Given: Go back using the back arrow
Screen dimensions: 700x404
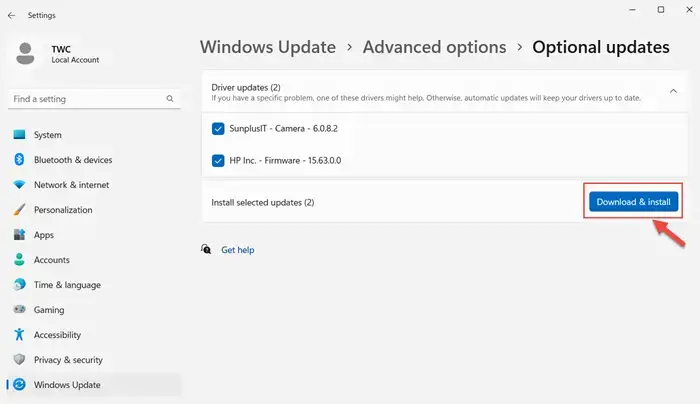Looking at the screenshot, I should coord(12,15).
